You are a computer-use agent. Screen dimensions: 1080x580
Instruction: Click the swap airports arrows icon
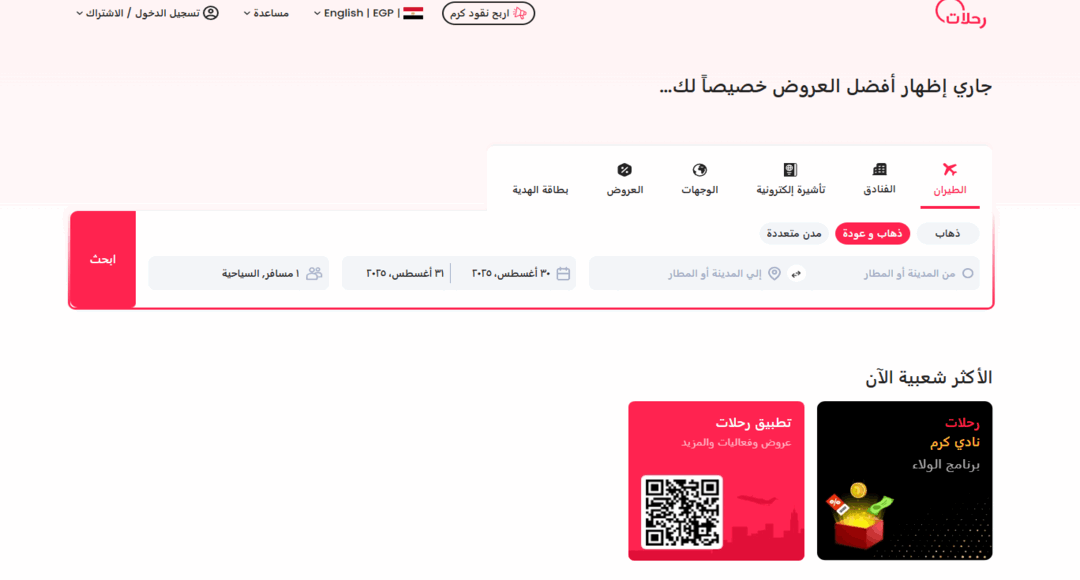[795, 272]
